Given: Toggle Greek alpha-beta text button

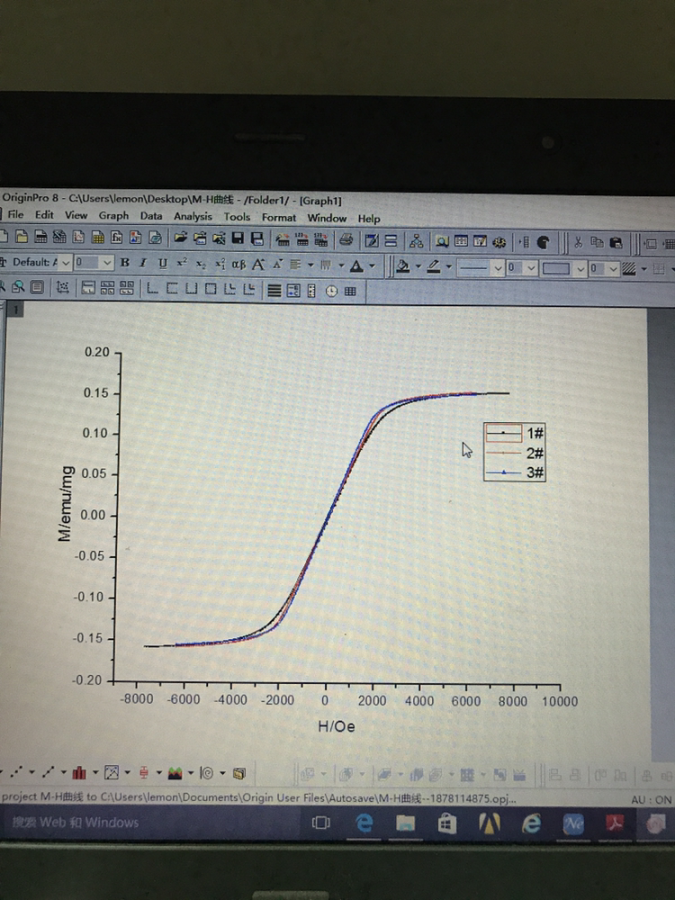Looking at the screenshot, I should [239, 265].
